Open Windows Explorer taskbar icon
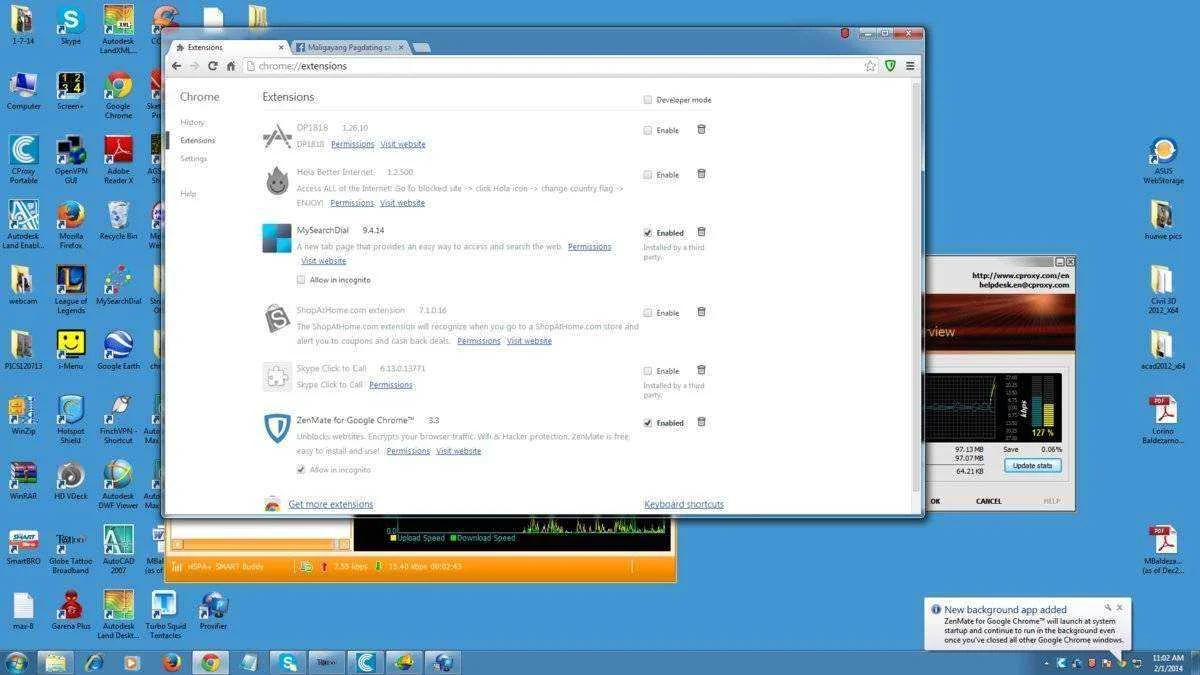This screenshot has height=675, width=1200. tap(55, 662)
